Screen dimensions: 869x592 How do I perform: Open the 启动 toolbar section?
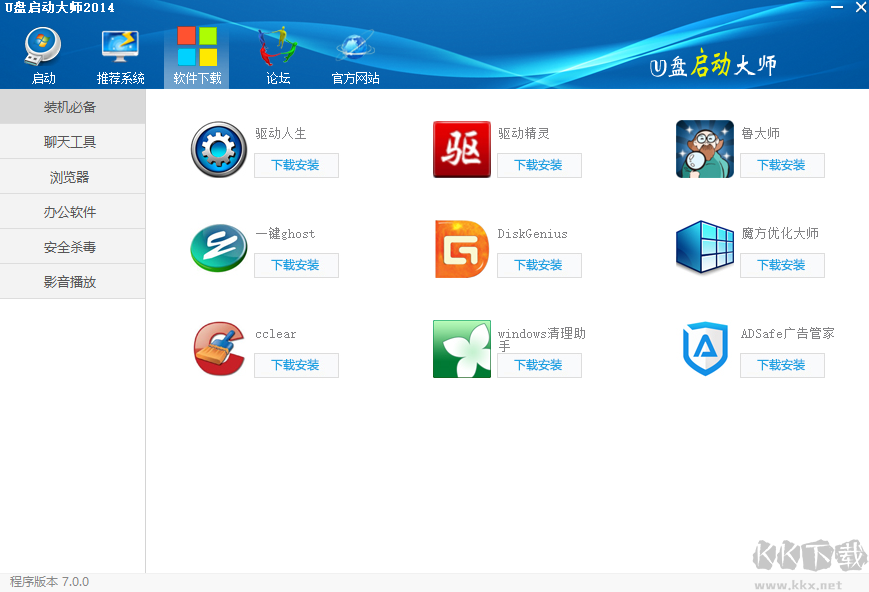tap(43, 56)
